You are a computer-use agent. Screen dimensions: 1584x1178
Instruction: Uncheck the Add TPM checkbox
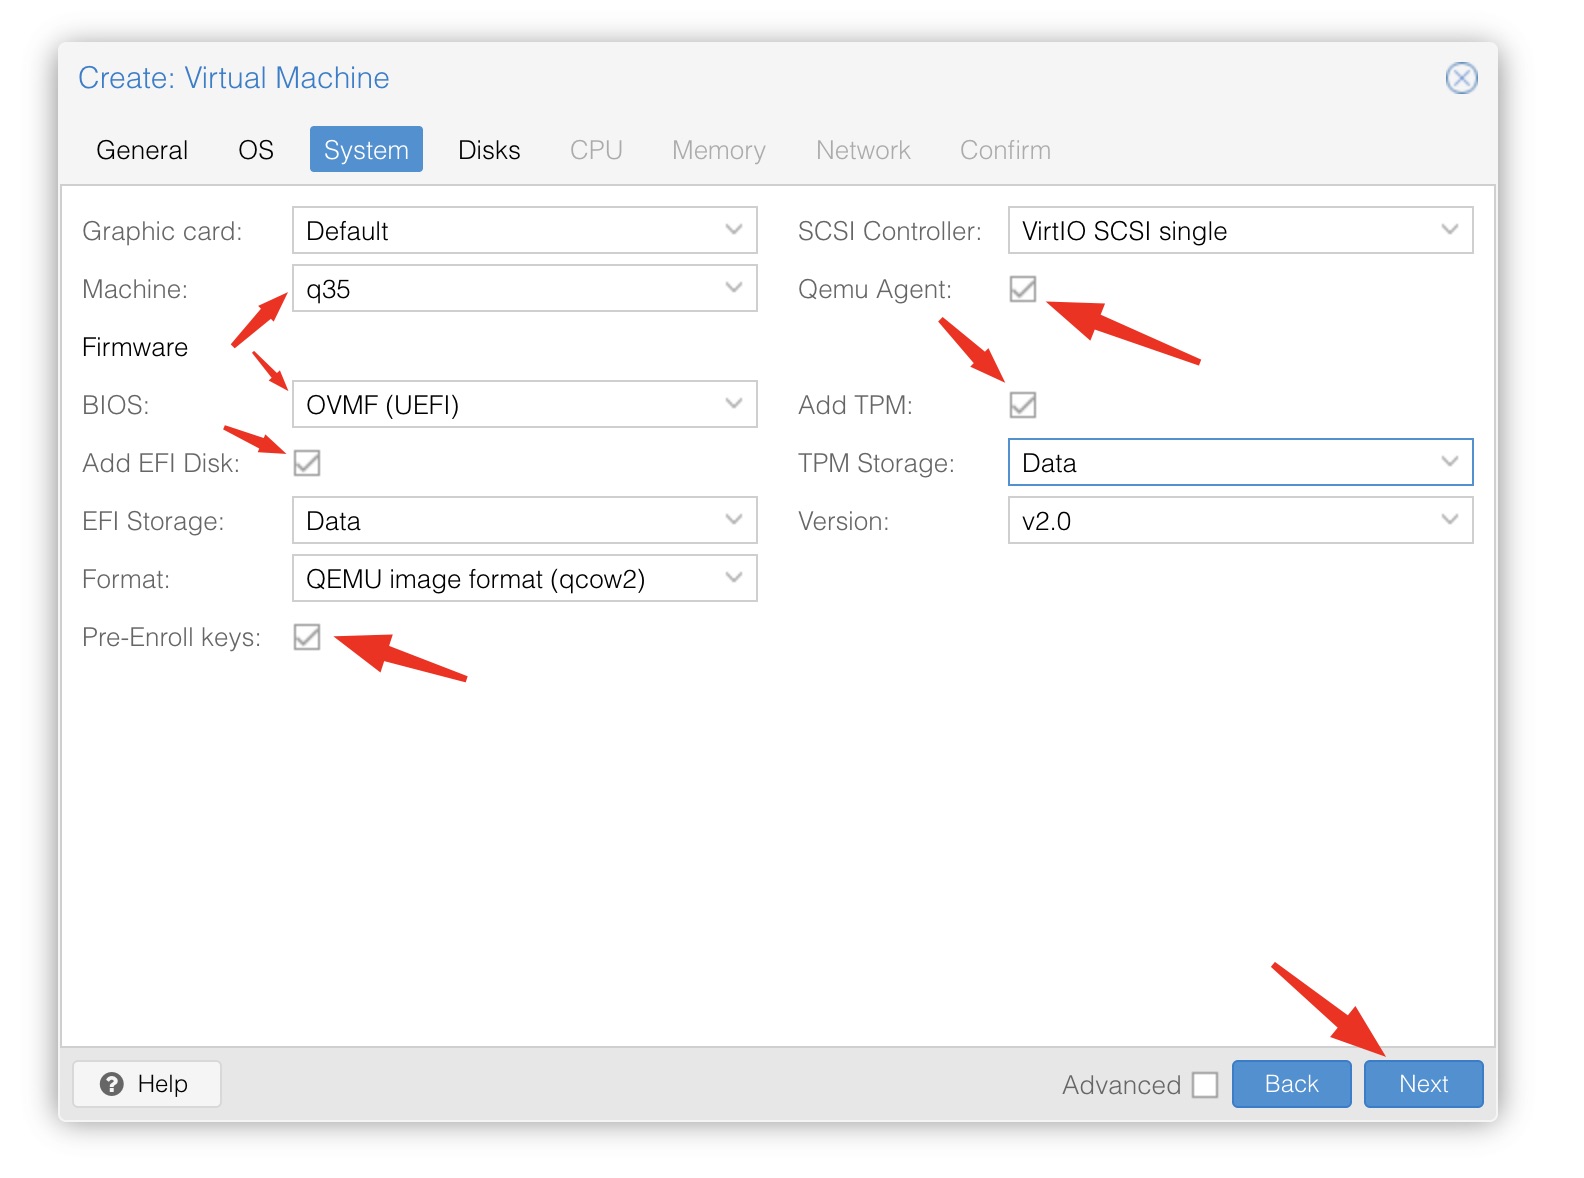1022,405
